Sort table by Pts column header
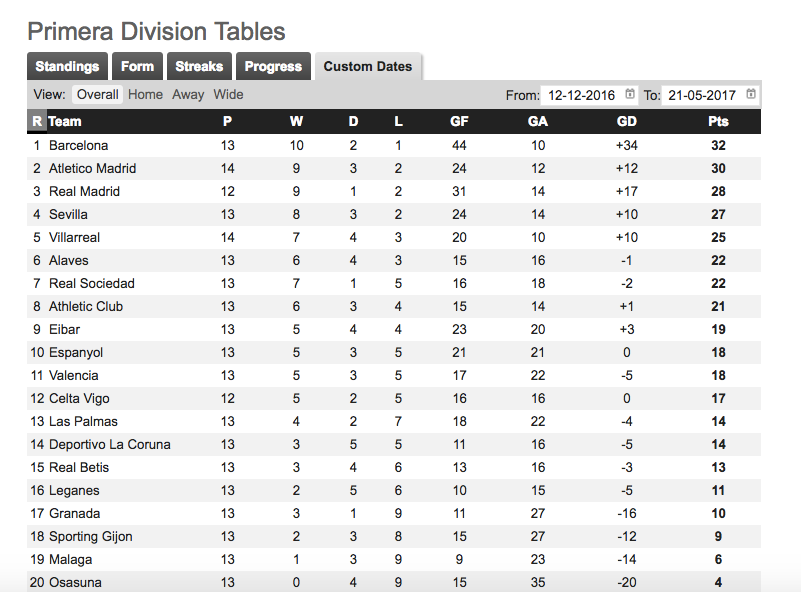Image resolution: width=801 pixels, height=592 pixels. (718, 122)
